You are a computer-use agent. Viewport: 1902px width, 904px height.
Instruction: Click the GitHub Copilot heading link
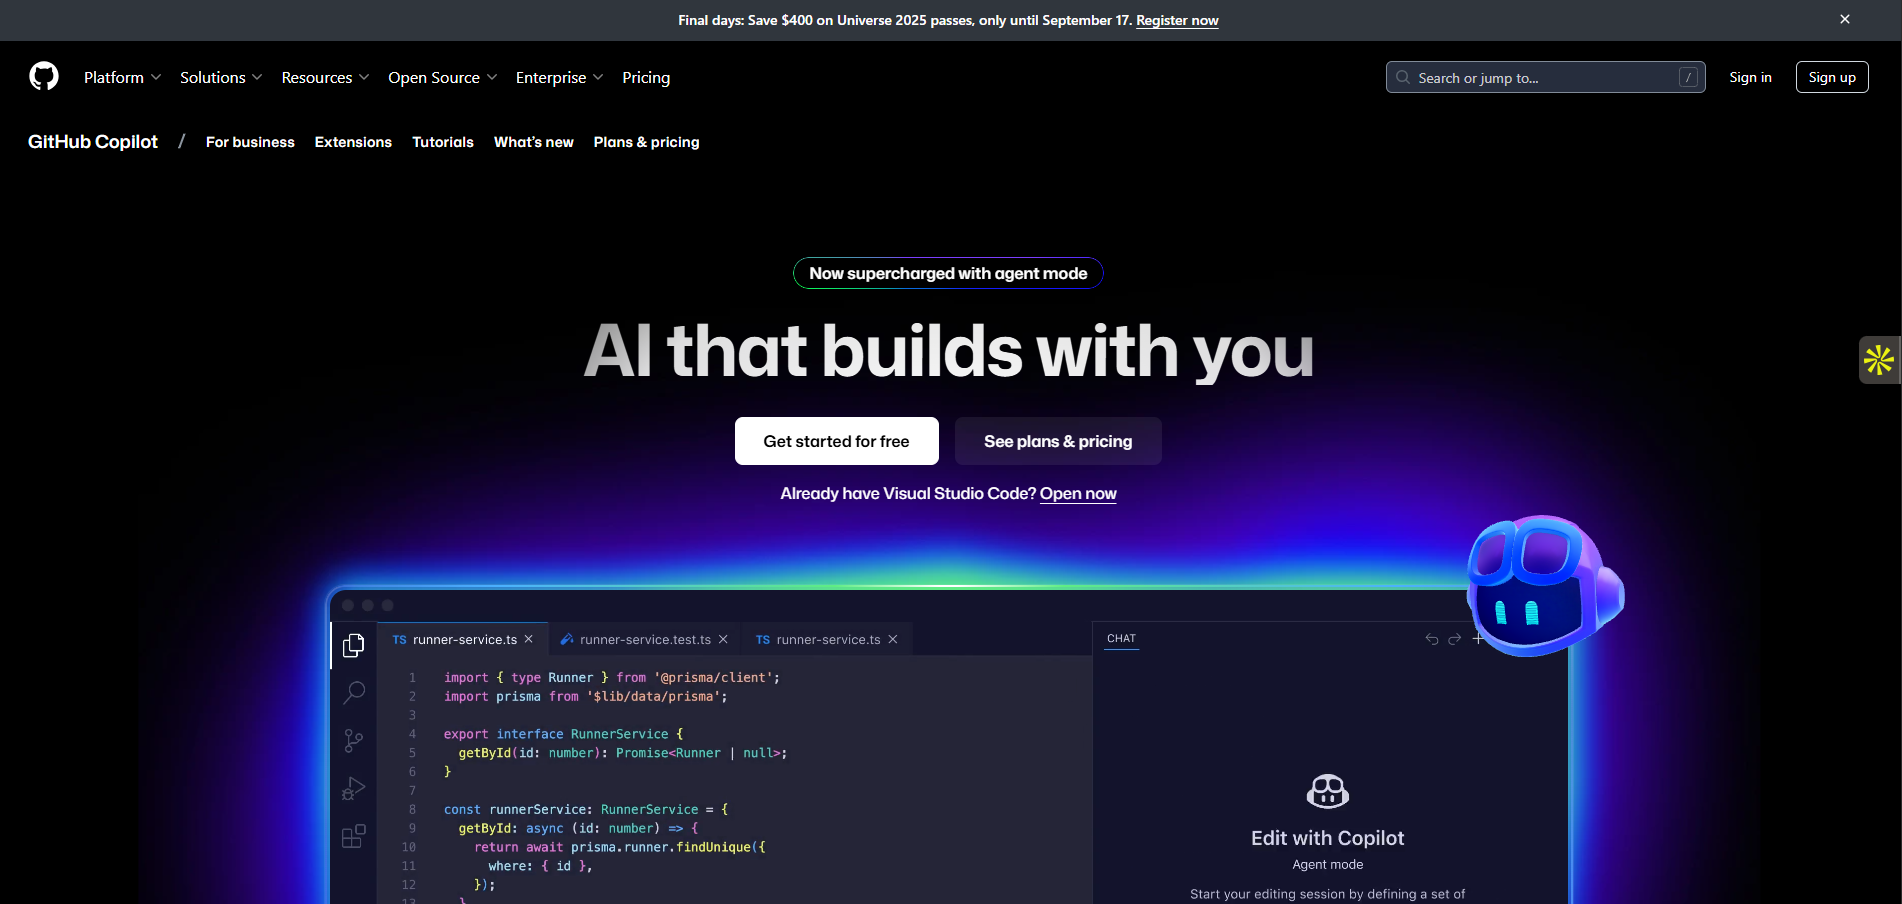[93, 142]
